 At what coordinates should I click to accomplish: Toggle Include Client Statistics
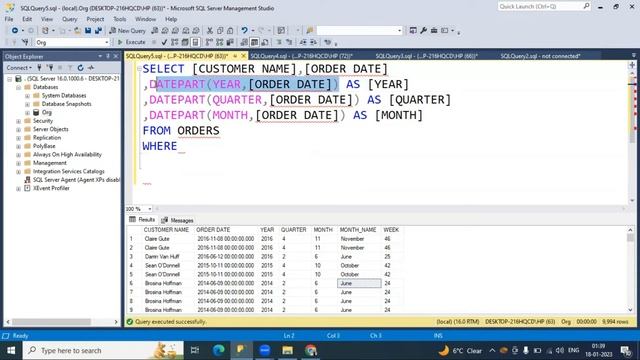230,42
